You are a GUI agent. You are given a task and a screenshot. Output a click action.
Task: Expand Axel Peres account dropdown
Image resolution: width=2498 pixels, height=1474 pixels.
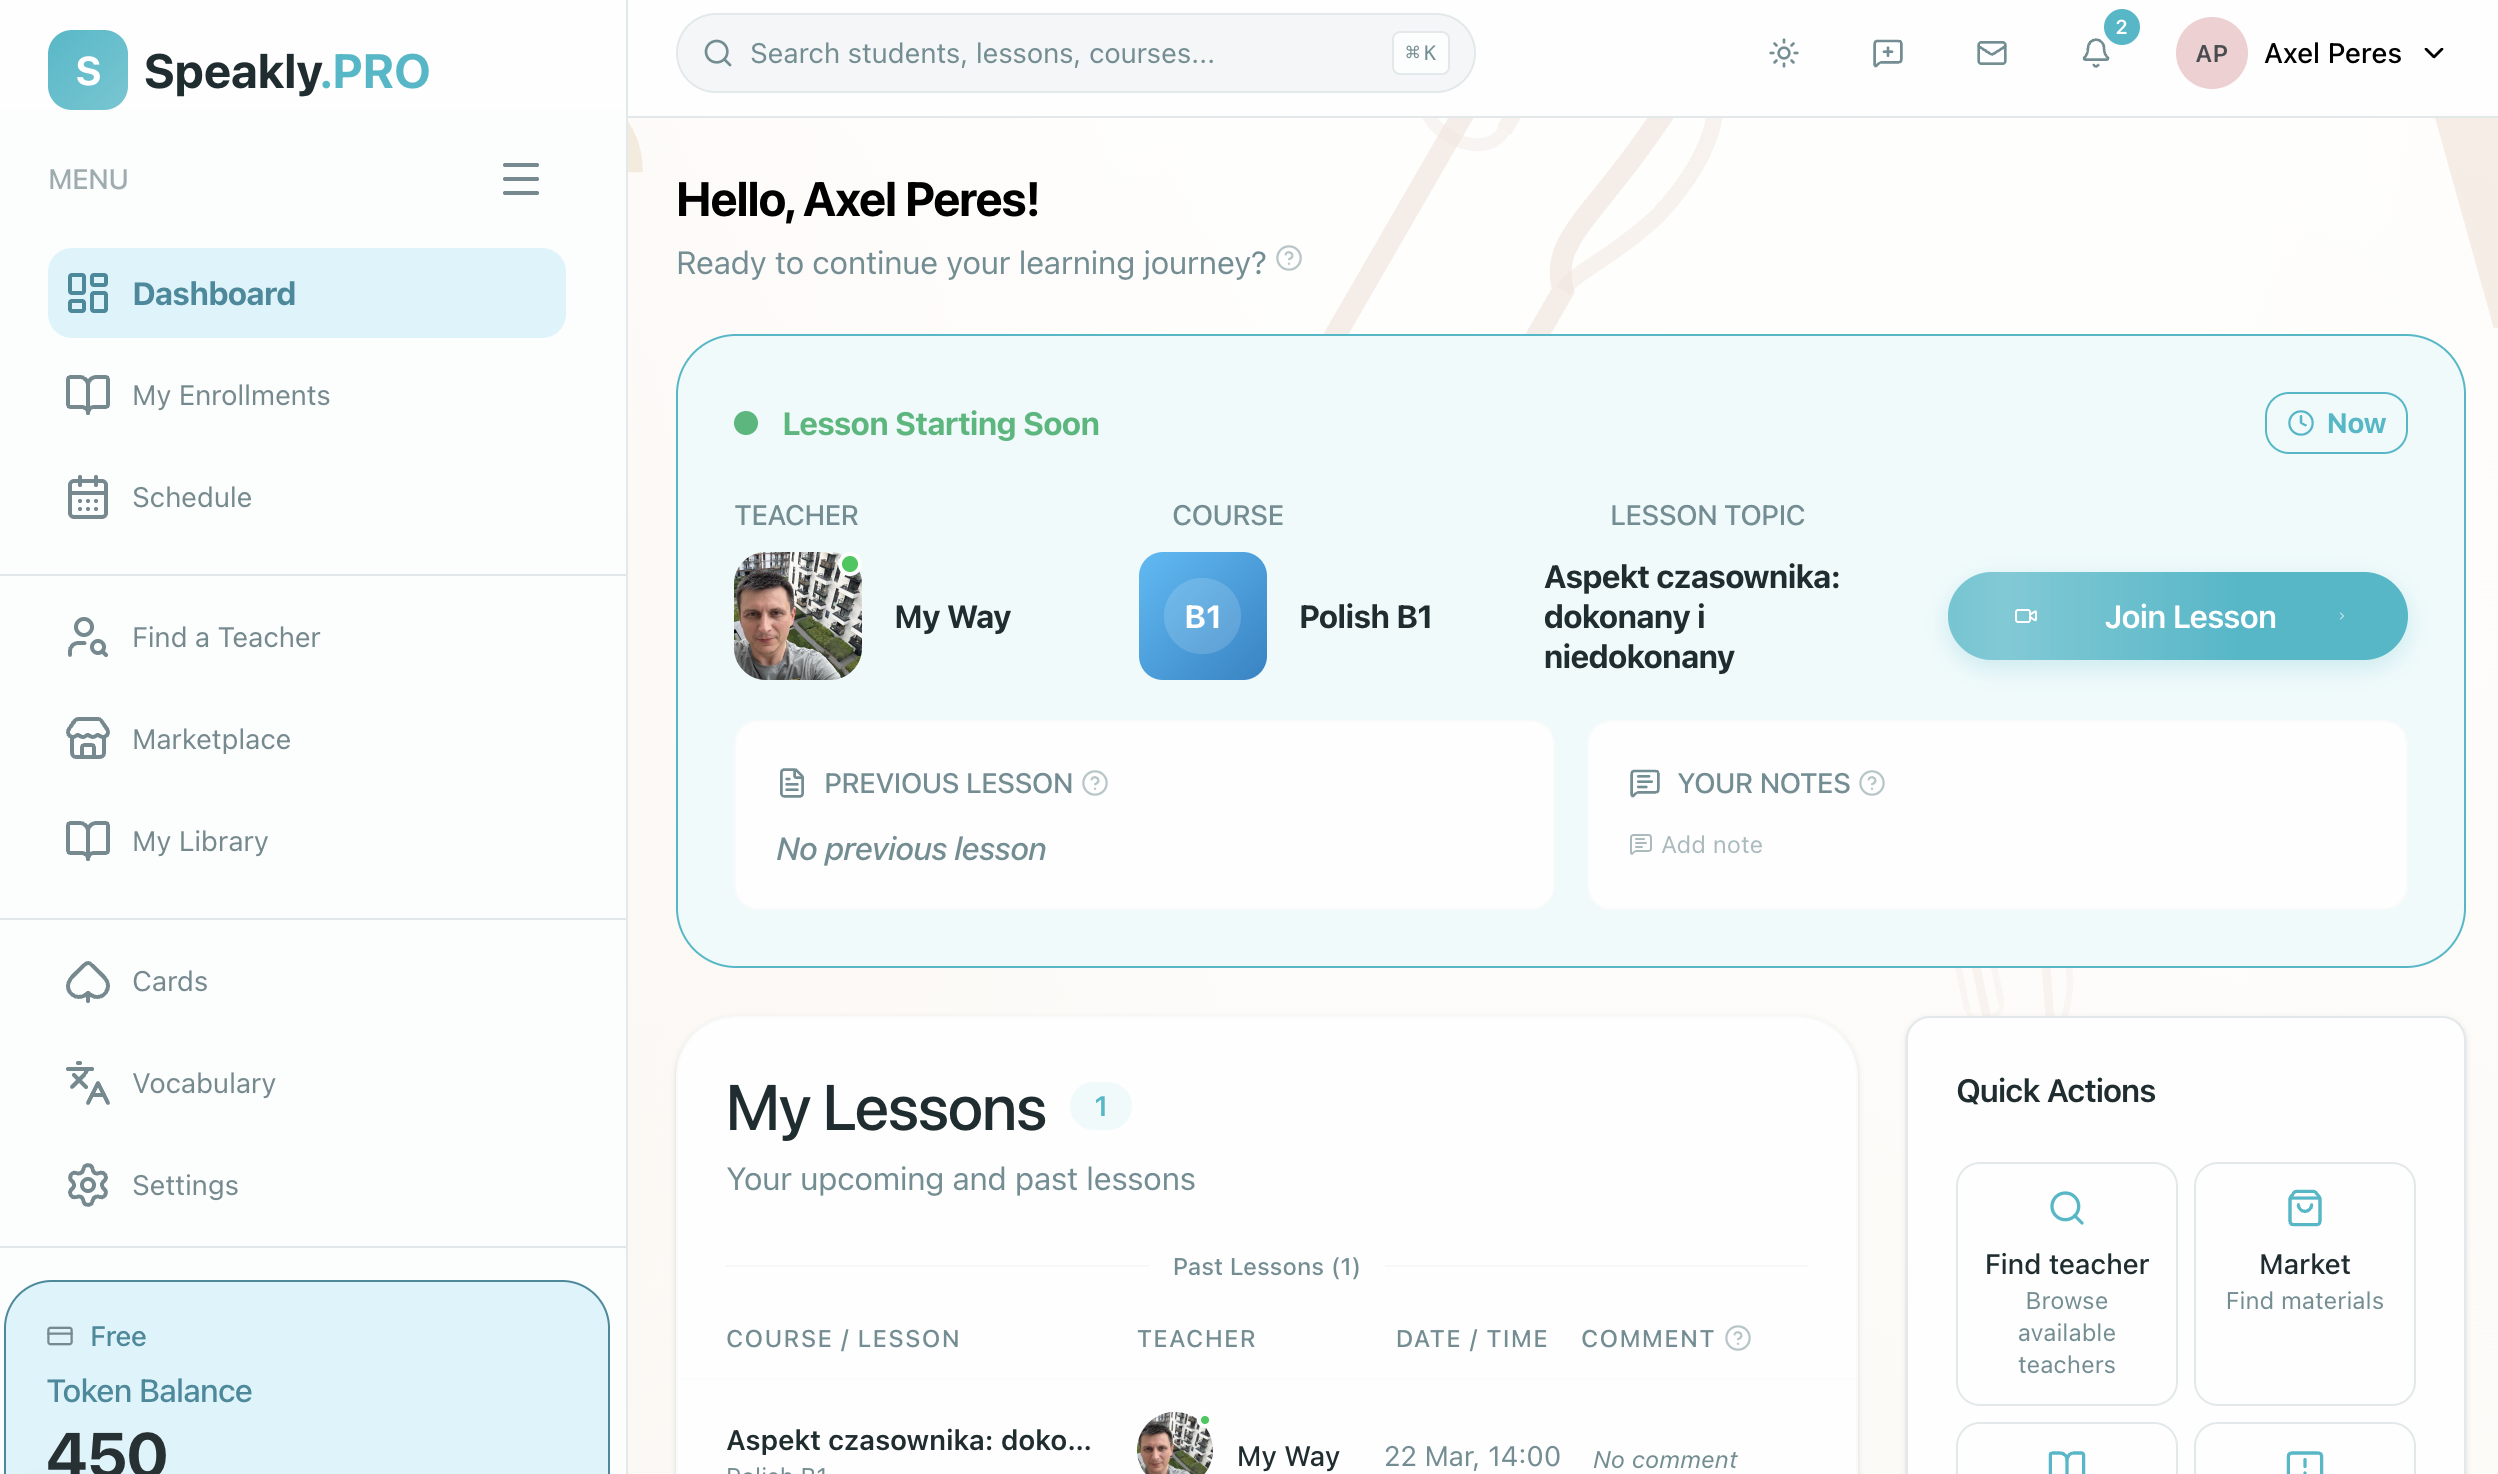[x=2434, y=53]
